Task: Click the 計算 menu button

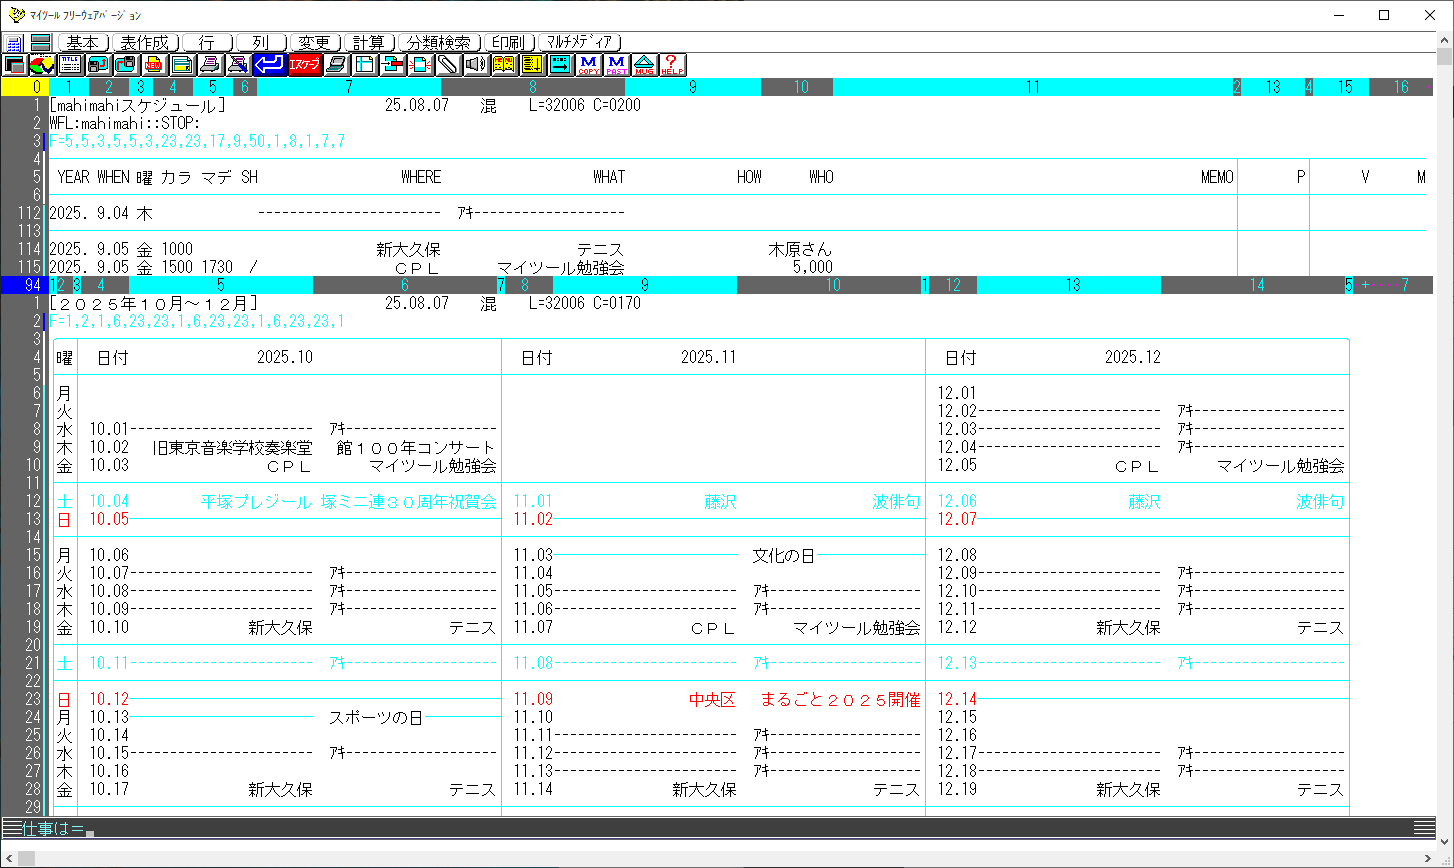Action: coord(369,43)
